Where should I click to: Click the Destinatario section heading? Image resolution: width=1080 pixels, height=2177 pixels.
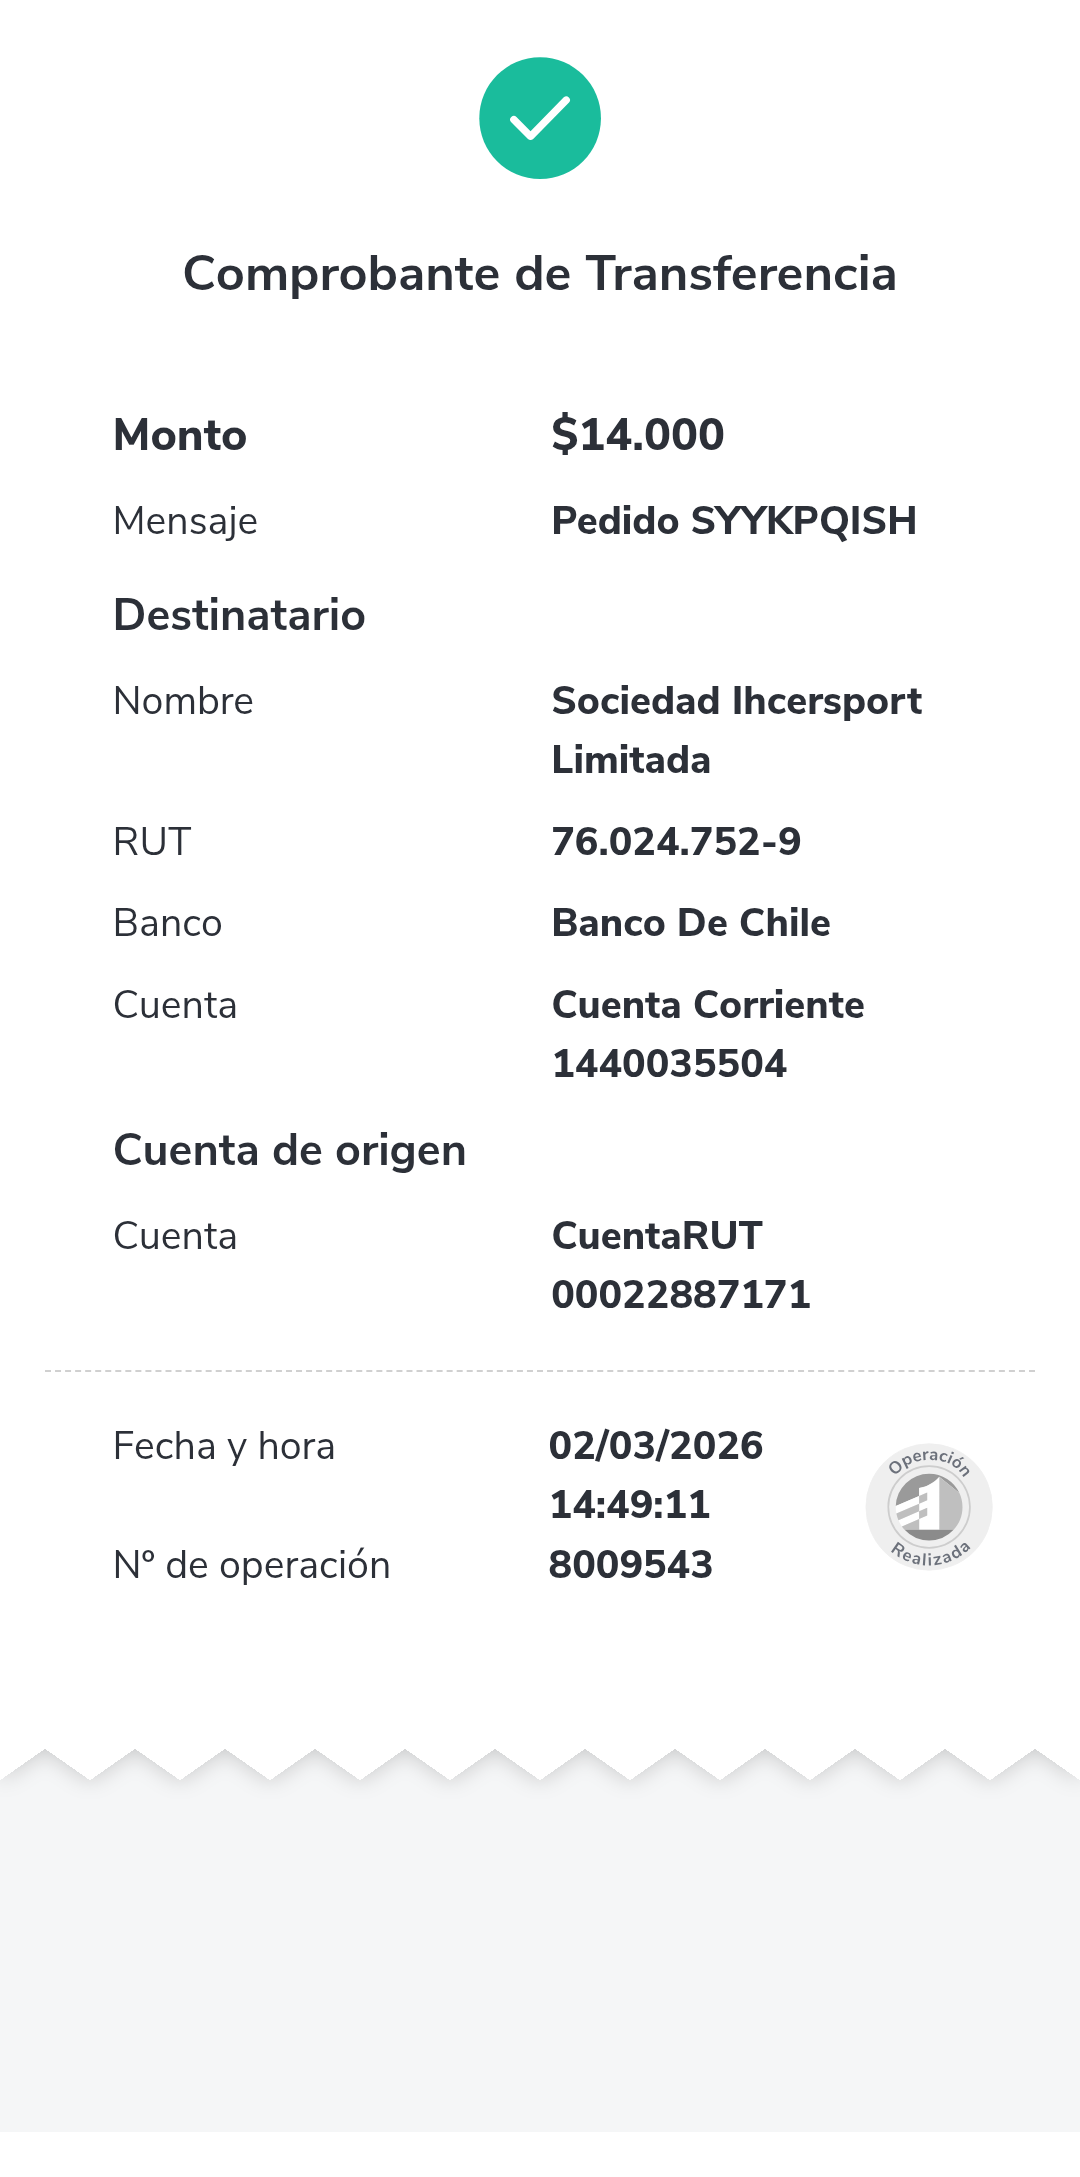(x=240, y=615)
